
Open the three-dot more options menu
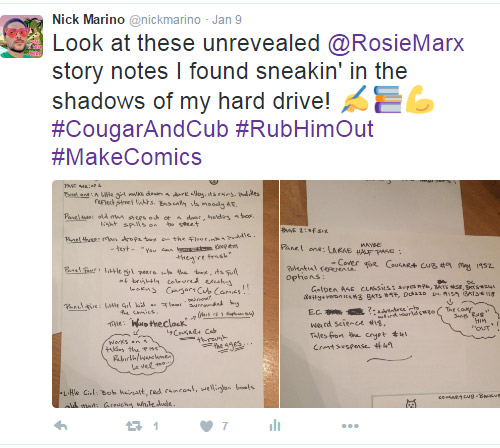(x=350, y=426)
